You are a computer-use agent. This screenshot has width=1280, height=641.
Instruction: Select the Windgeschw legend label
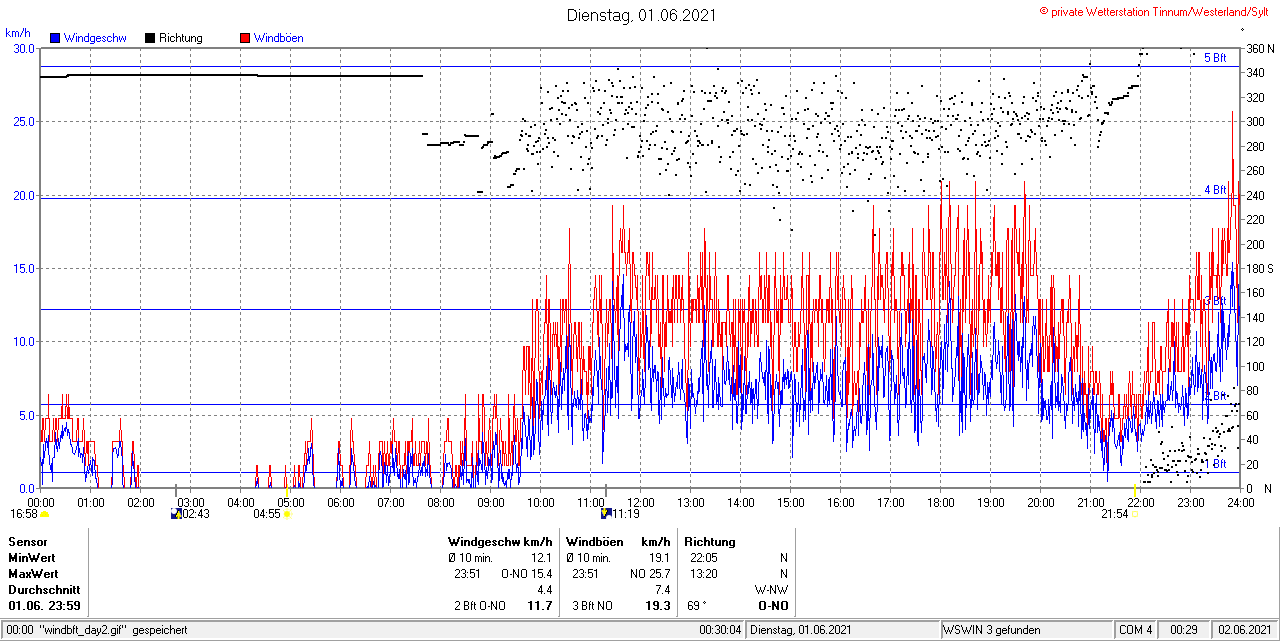pyautogui.click(x=95, y=38)
